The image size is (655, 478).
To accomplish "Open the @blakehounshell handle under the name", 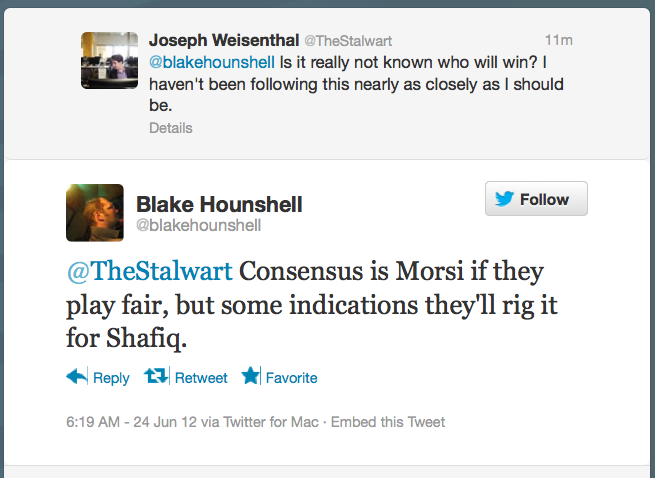I will pos(198,226).
